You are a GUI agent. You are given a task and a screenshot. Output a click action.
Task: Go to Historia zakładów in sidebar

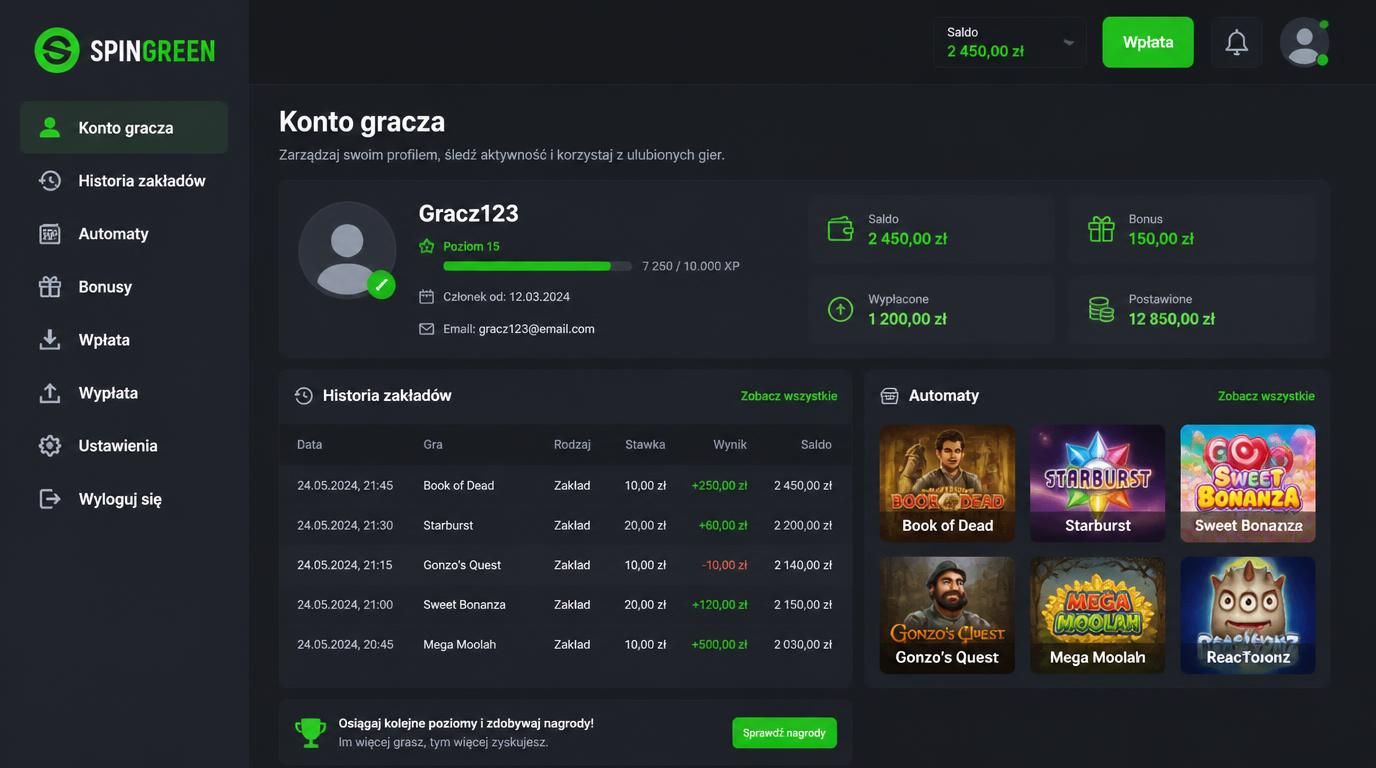coord(124,180)
